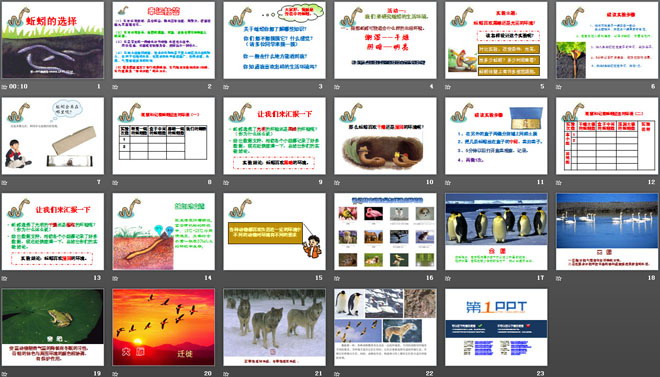Screen dimensions: 660x377
Task: Click the star icon under slide 23
Action: pos(448,374)
